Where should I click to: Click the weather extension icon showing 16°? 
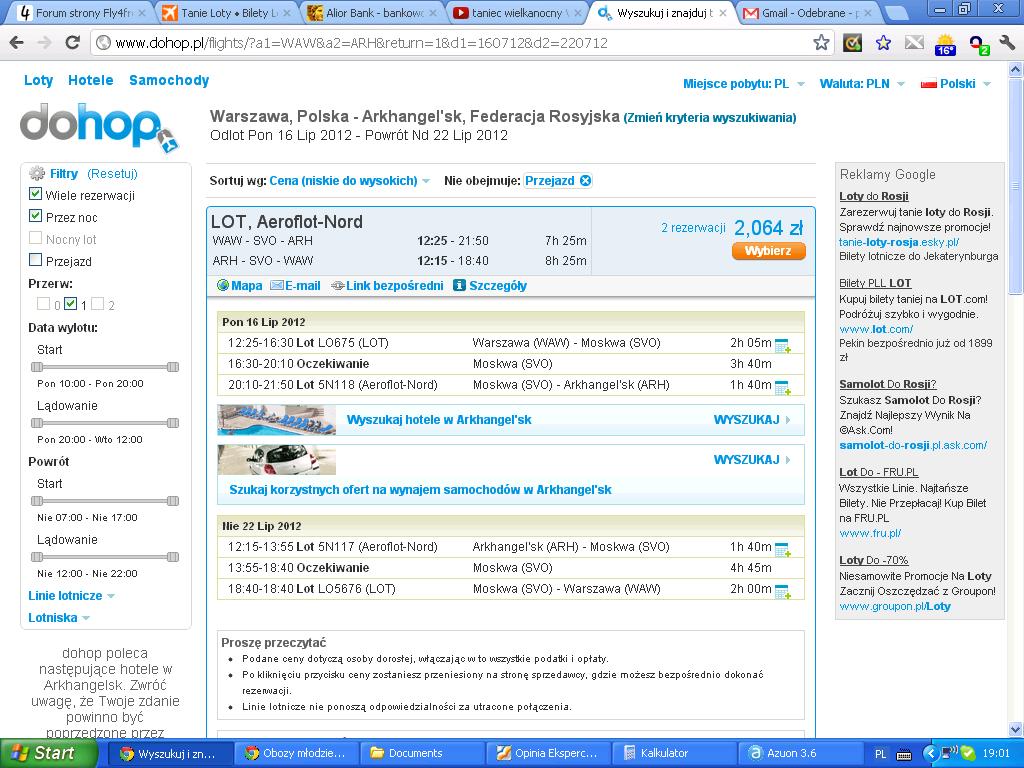click(x=945, y=44)
